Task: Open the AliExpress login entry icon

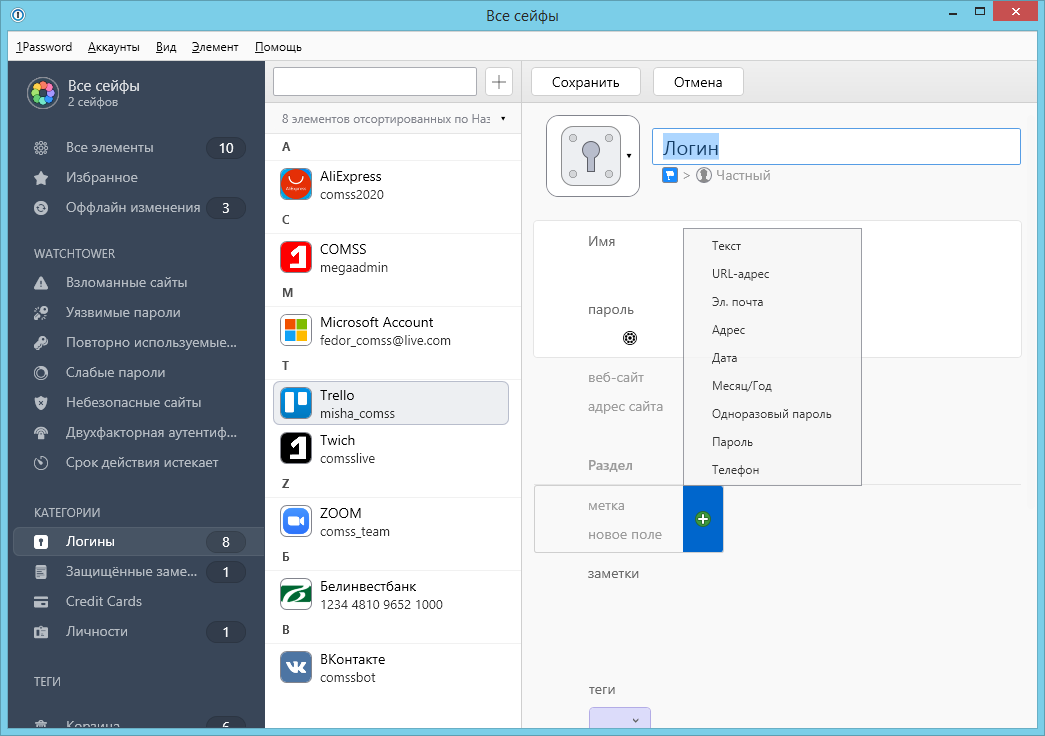Action: pos(296,185)
